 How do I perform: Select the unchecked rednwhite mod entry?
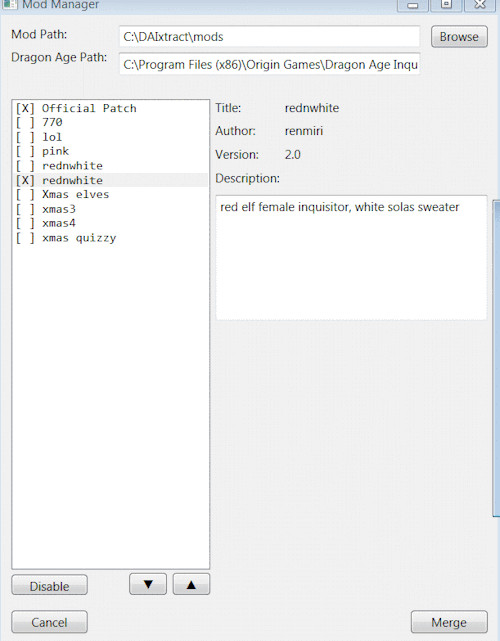pos(111,166)
